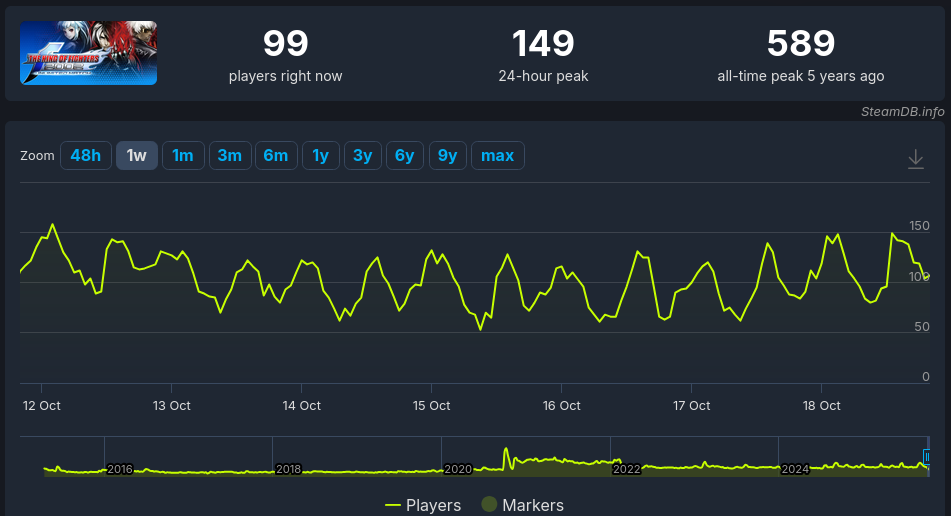Screen dimensions: 951x516
Task: Click the '150' y-axis label
Action: tap(919, 226)
